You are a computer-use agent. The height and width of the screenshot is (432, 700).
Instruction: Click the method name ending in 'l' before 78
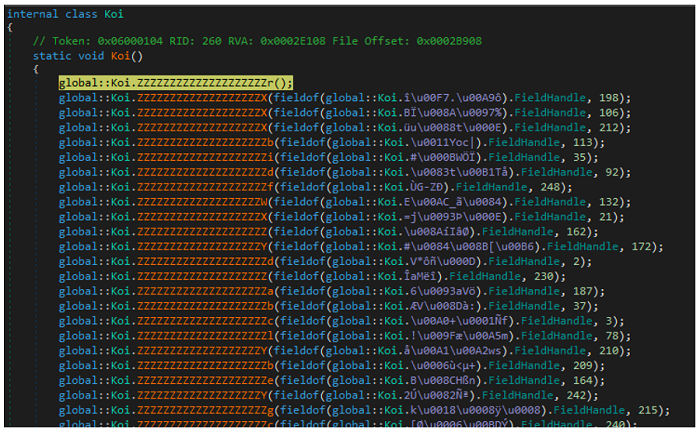tap(205, 336)
